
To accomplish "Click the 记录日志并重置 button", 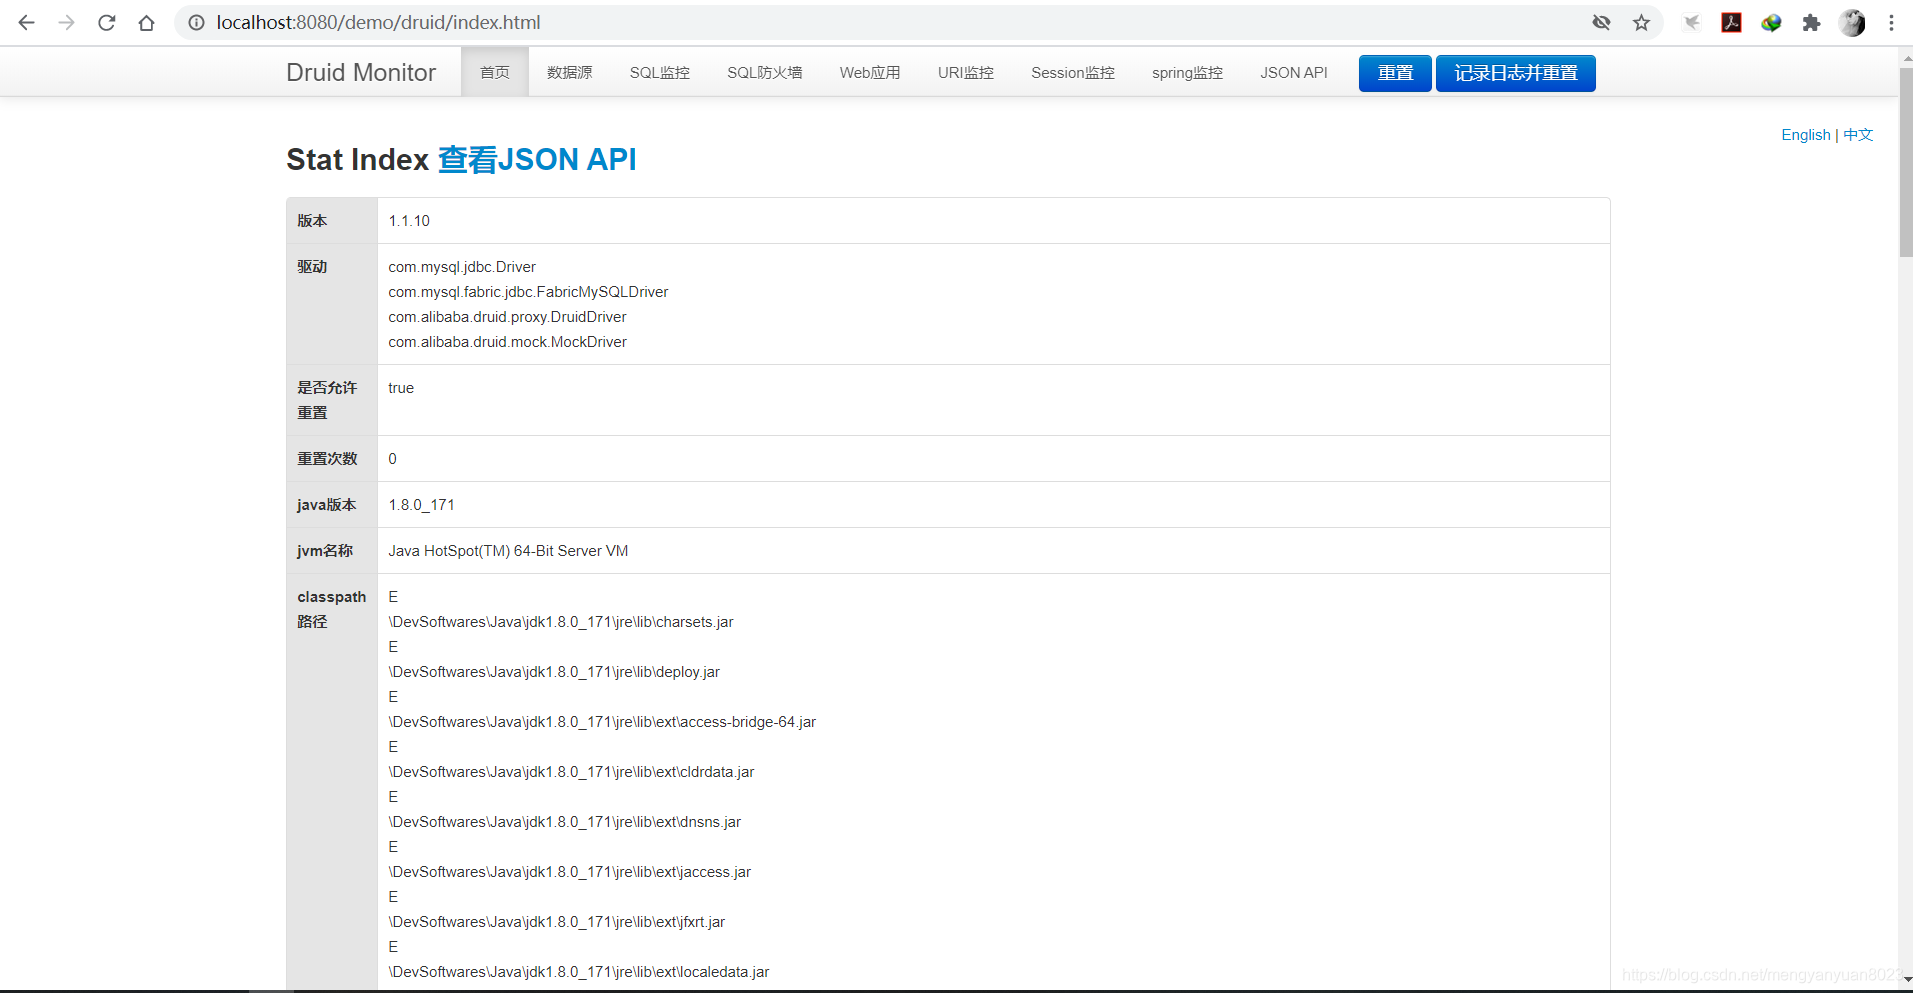I will pos(1516,73).
